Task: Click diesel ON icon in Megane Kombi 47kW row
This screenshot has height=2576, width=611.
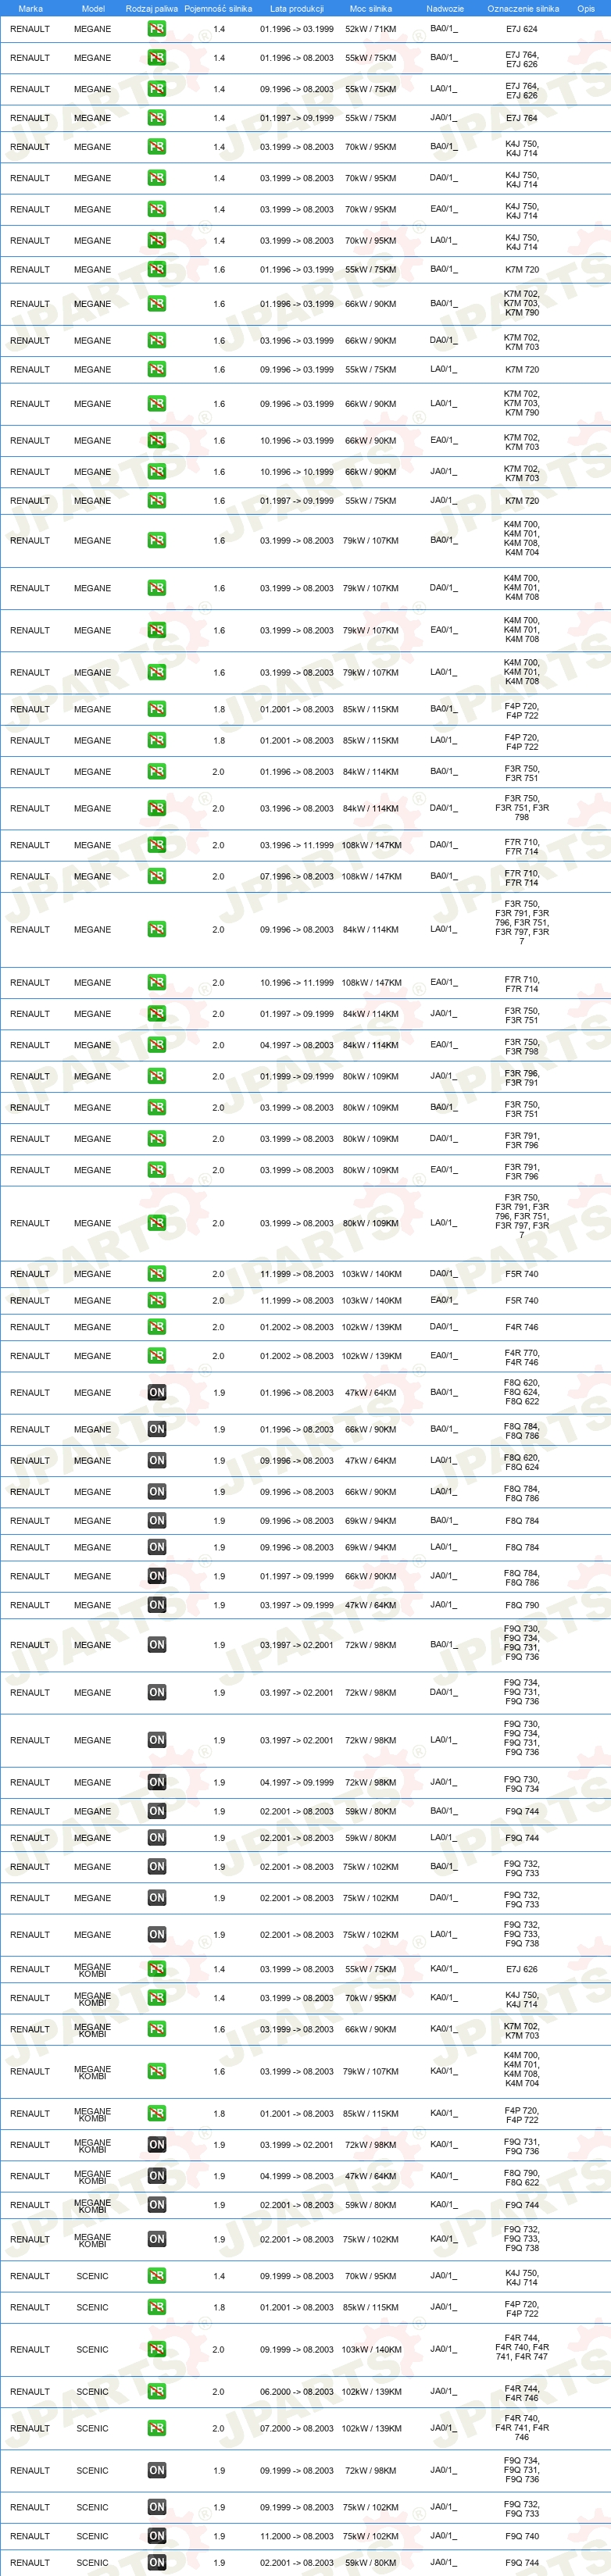Action: point(157,2176)
